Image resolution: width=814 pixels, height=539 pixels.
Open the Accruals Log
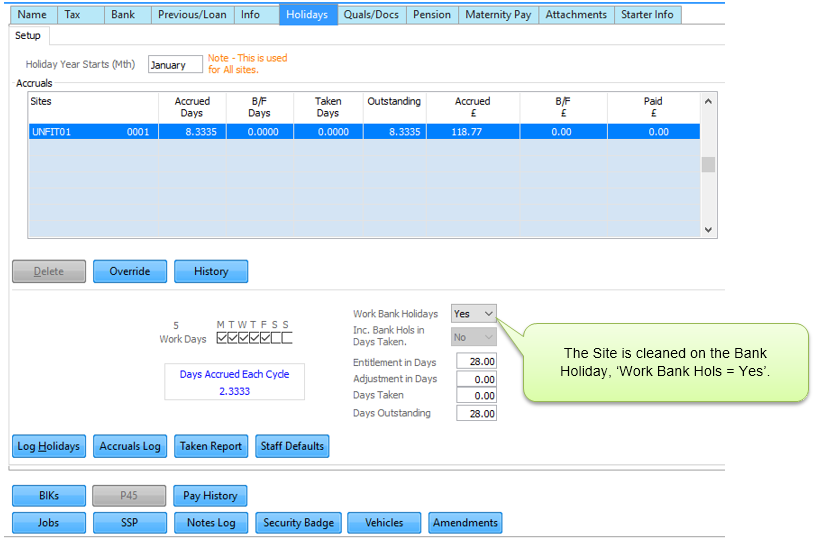coord(130,446)
